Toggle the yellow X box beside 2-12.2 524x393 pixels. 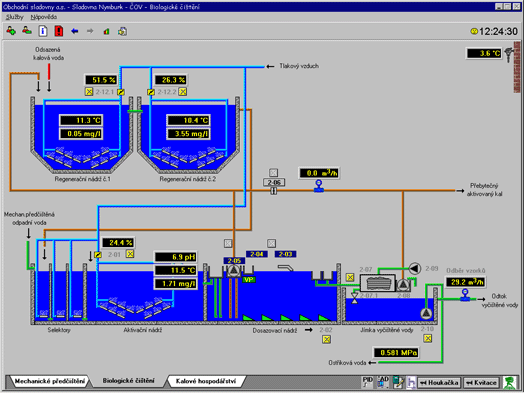tap(182, 92)
